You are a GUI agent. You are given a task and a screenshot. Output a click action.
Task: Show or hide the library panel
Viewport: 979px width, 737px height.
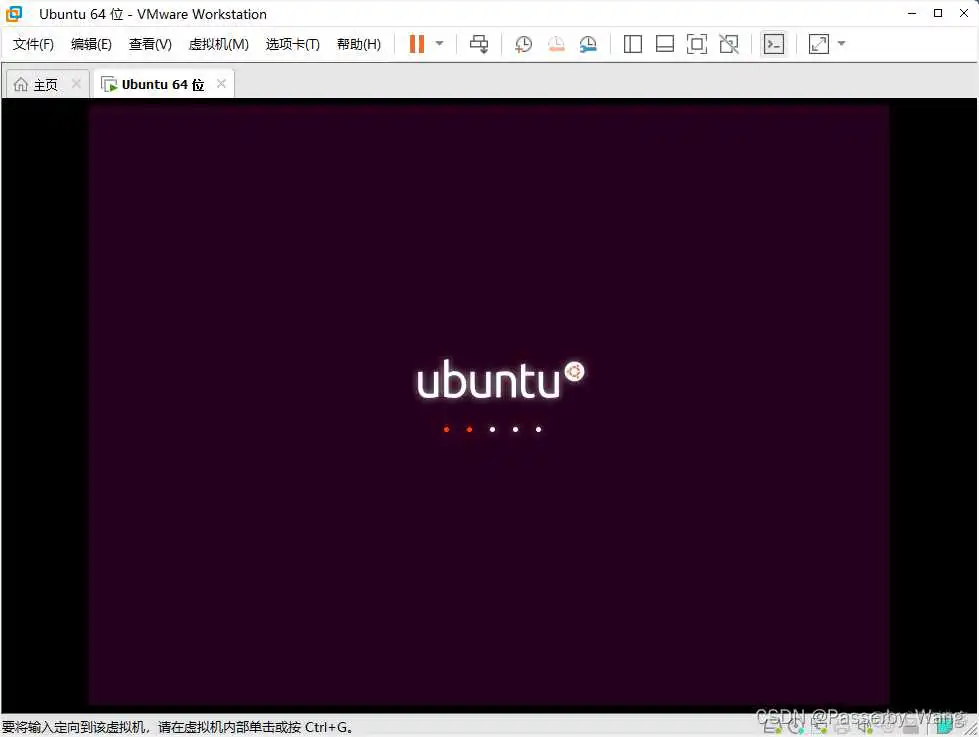pyautogui.click(x=632, y=44)
